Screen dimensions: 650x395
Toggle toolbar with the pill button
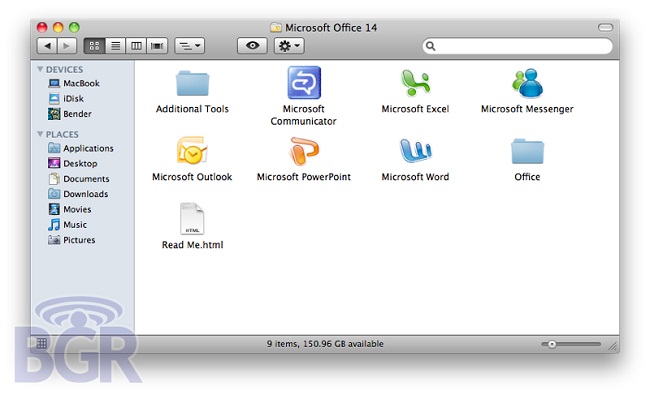click(x=605, y=27)
